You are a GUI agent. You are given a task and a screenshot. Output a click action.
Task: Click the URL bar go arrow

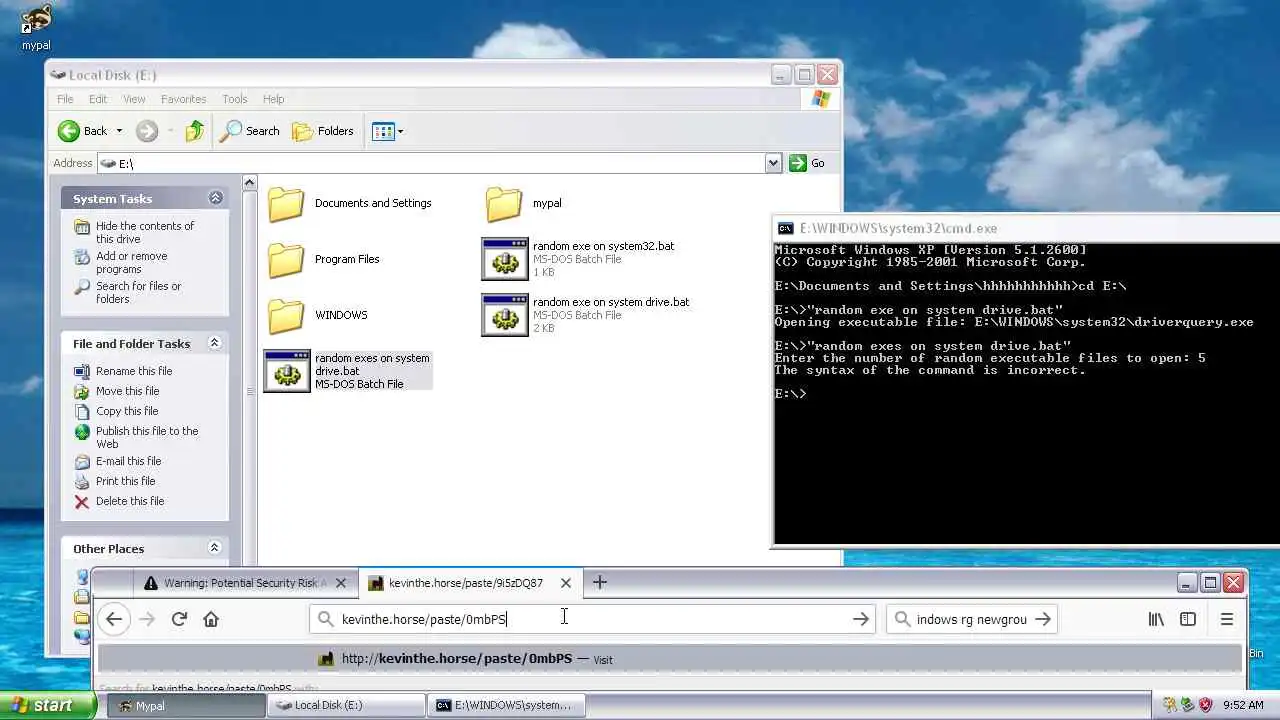click(861, 619)
